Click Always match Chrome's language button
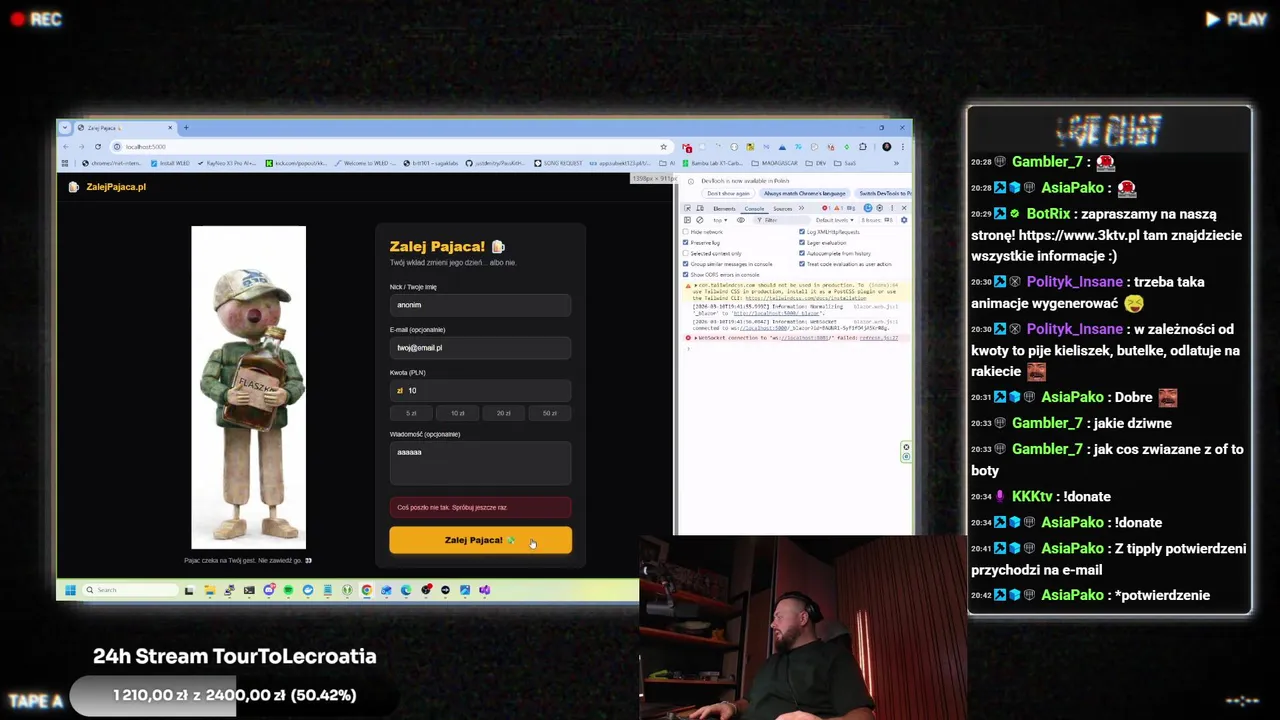Viewport: 1280px width, 720px height. pyautogui.click(x=804, y=193)
